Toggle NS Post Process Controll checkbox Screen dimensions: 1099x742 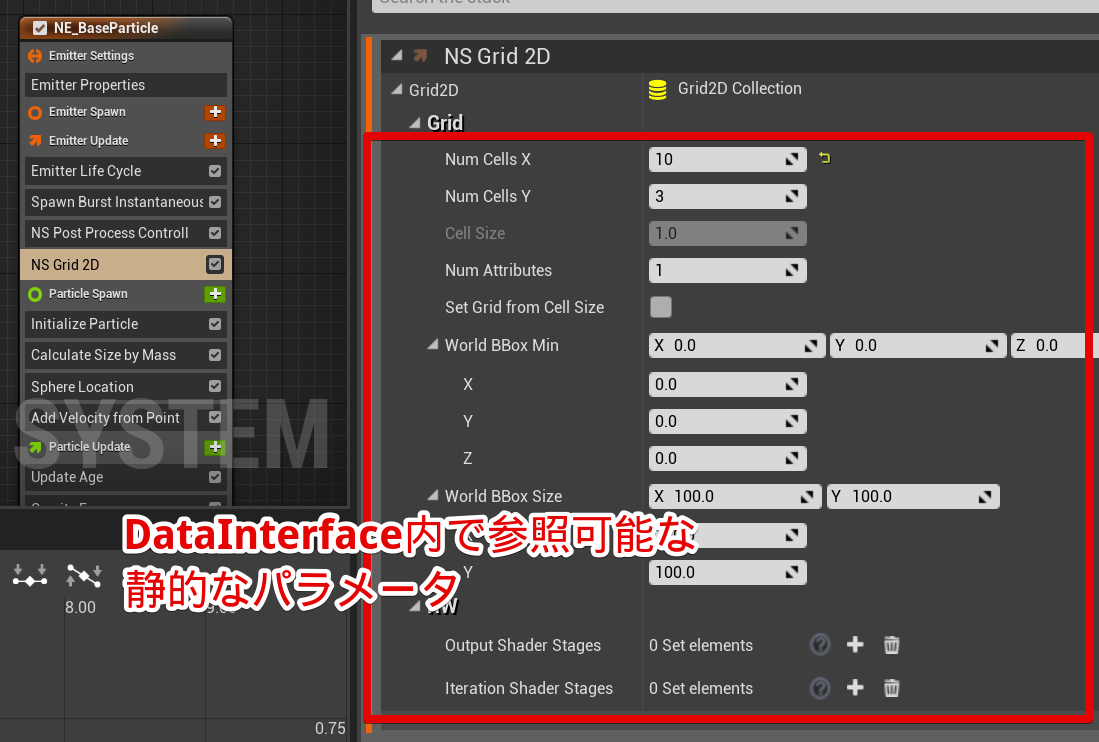click(x=215, y=233)
